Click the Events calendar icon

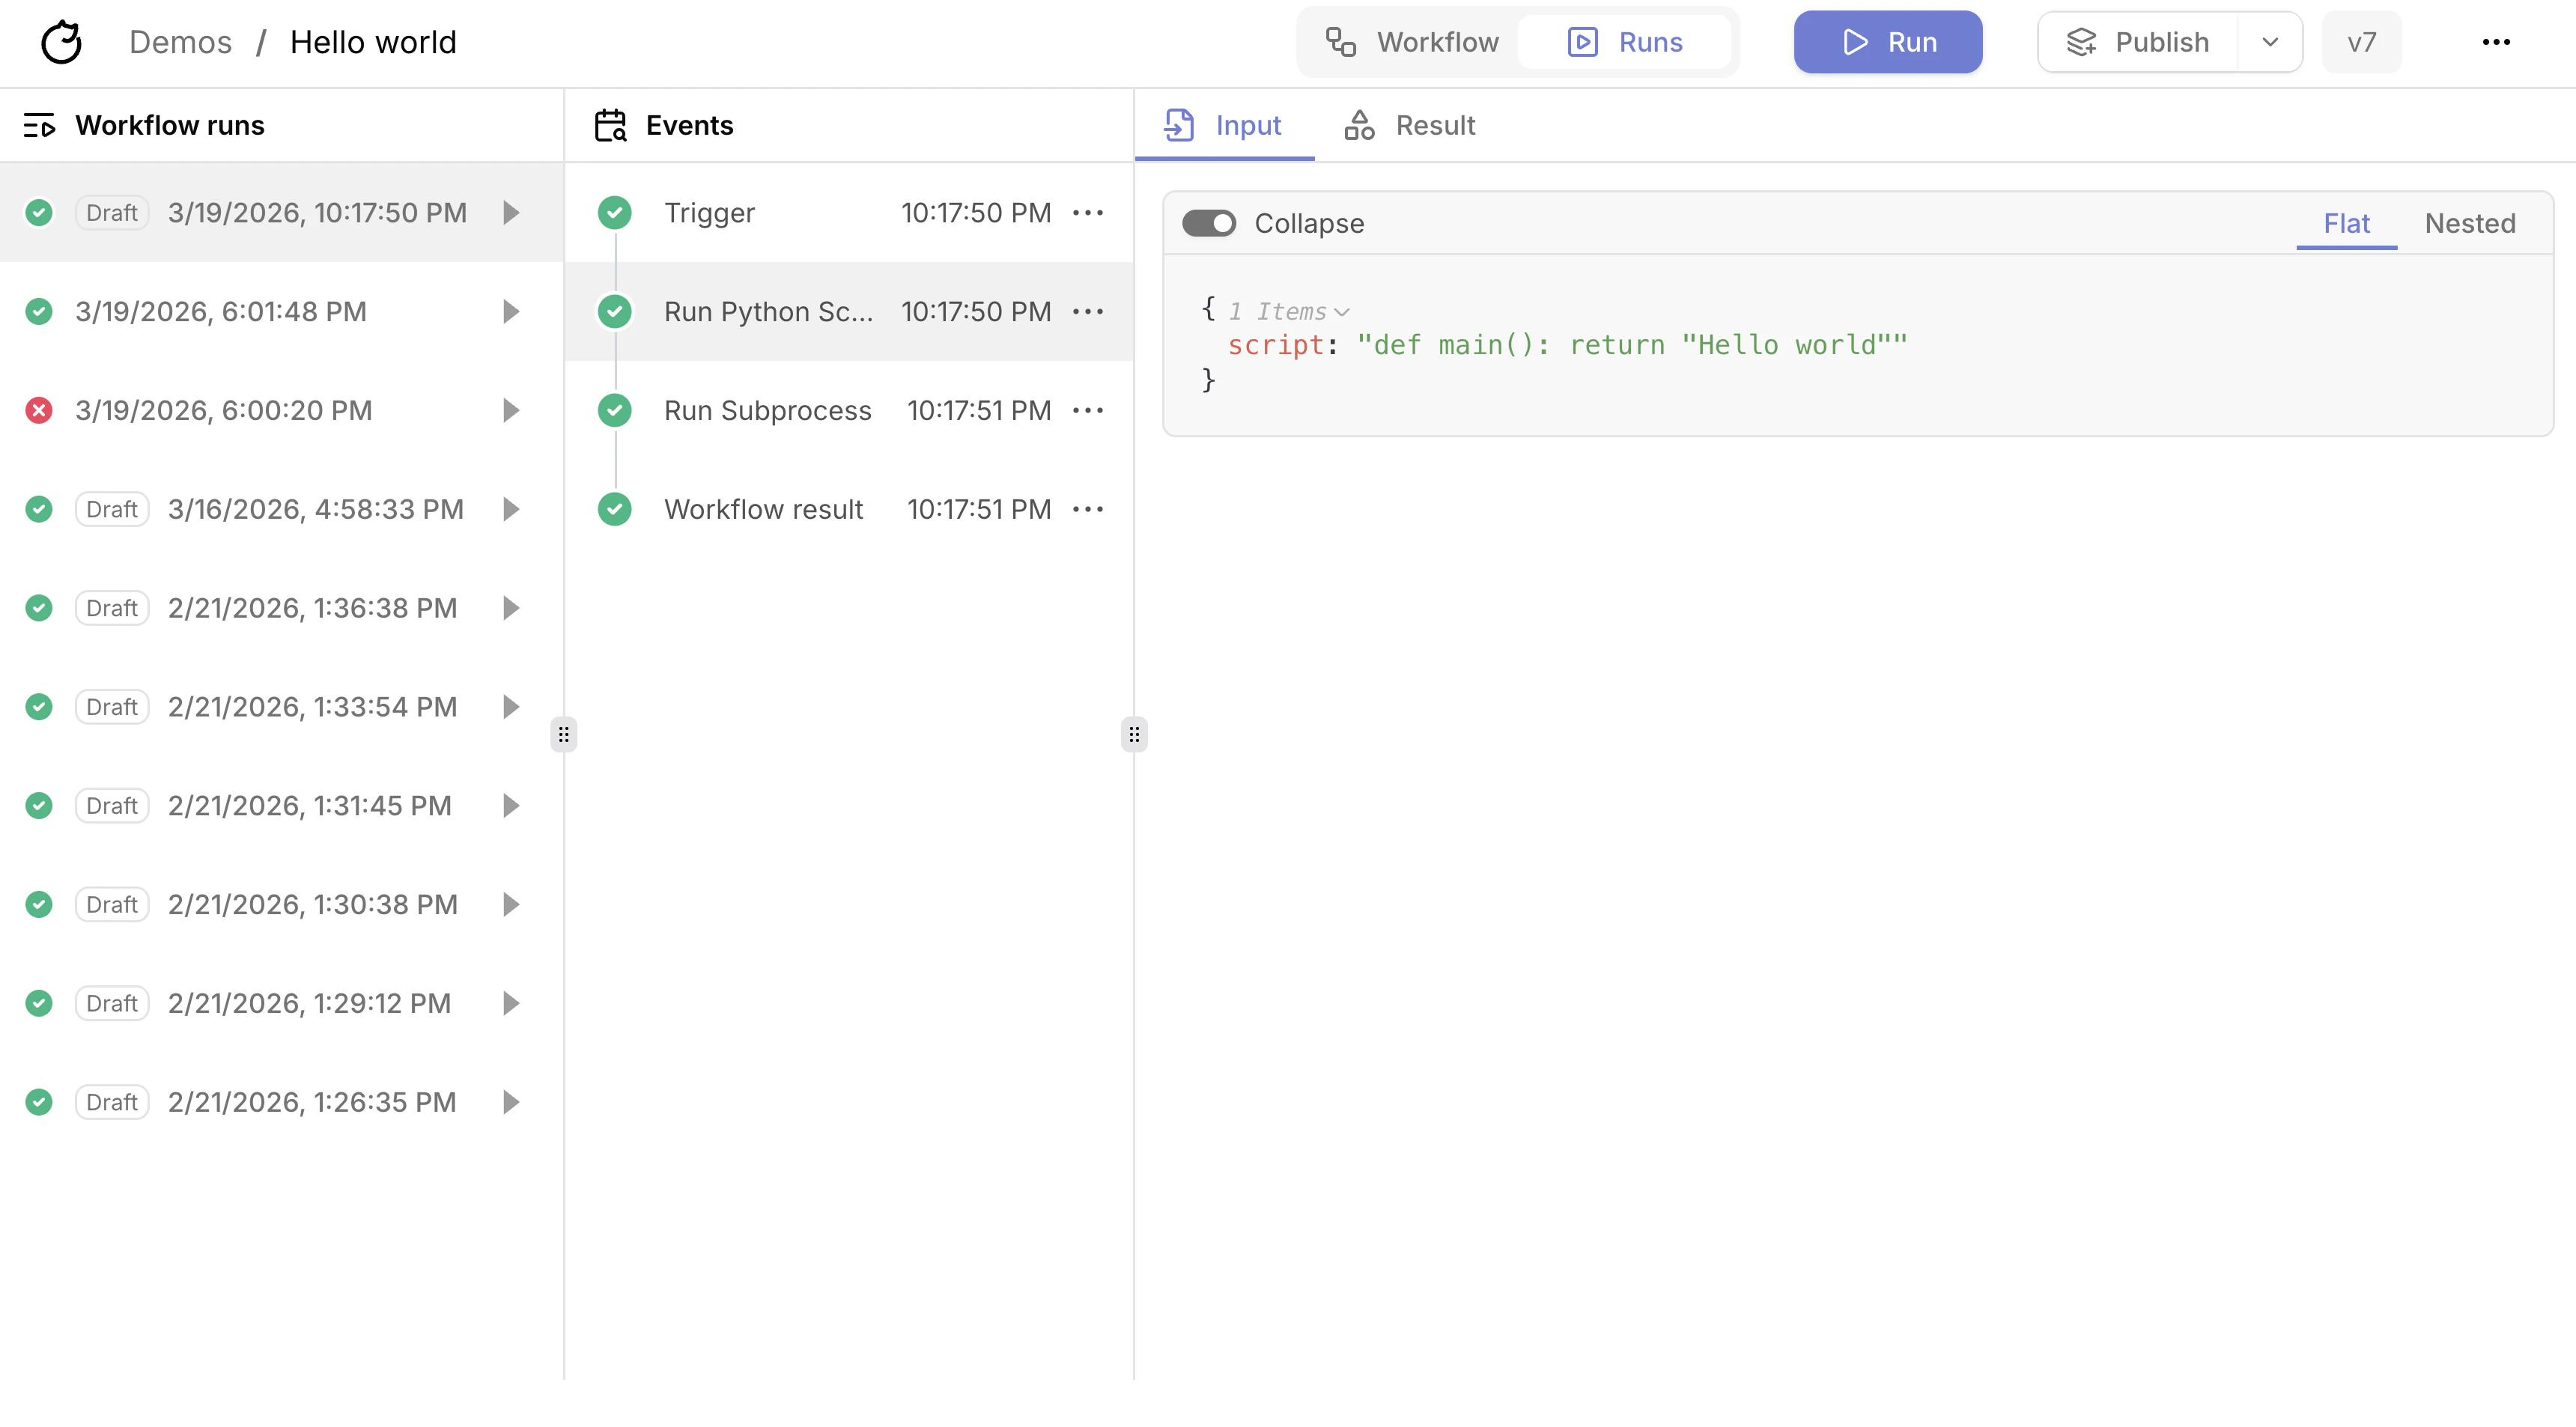click(611, 125)
